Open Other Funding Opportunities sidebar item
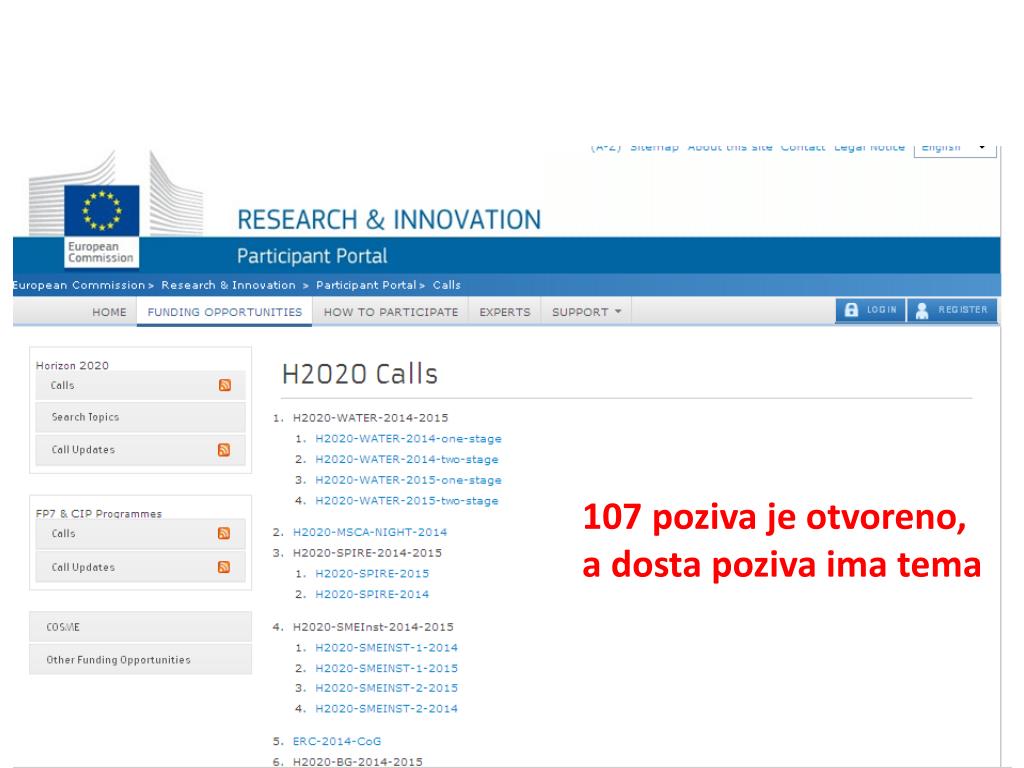 [140, 660]
